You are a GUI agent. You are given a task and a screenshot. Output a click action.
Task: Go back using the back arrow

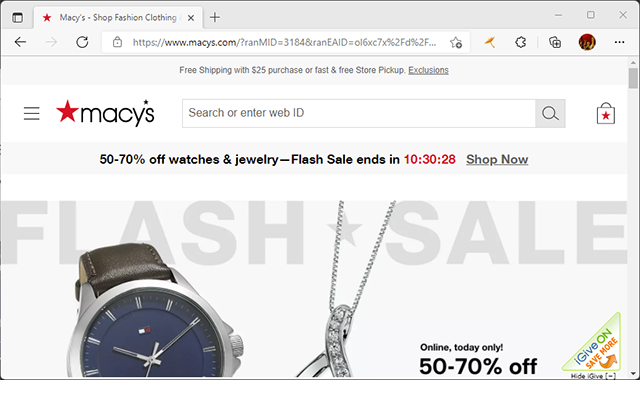click(x=20, y=42)
